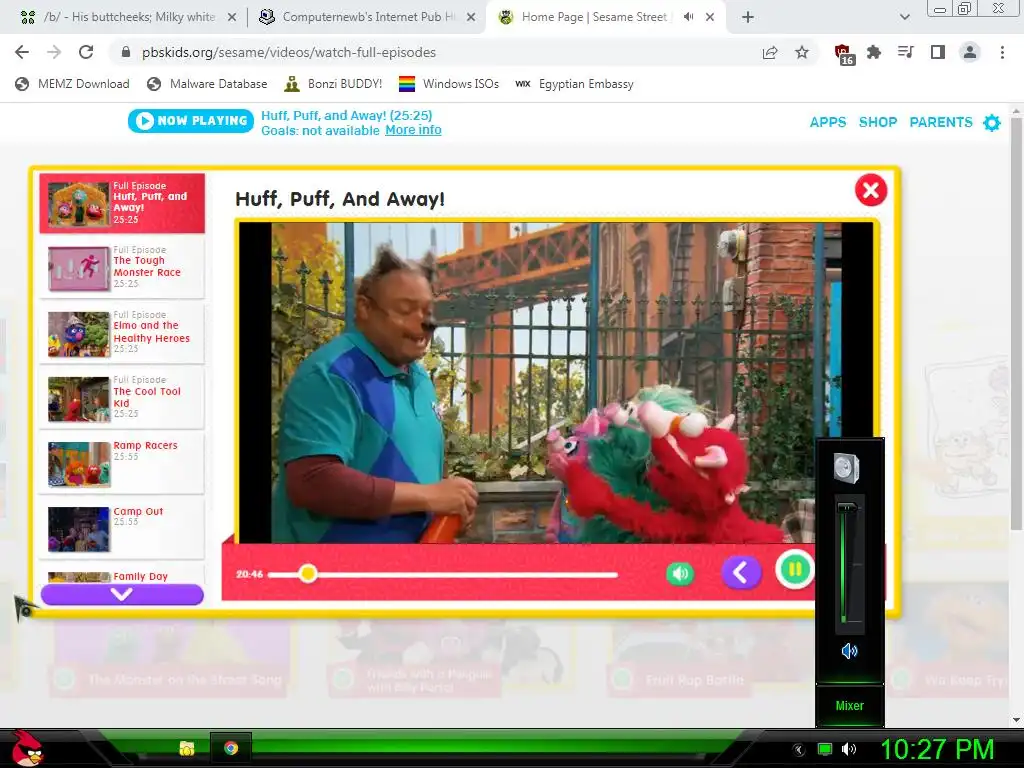The height and width of the screenshot is (768, 1024).
Task: Open the Chrome profile avatar
Action: click(970, 52)
